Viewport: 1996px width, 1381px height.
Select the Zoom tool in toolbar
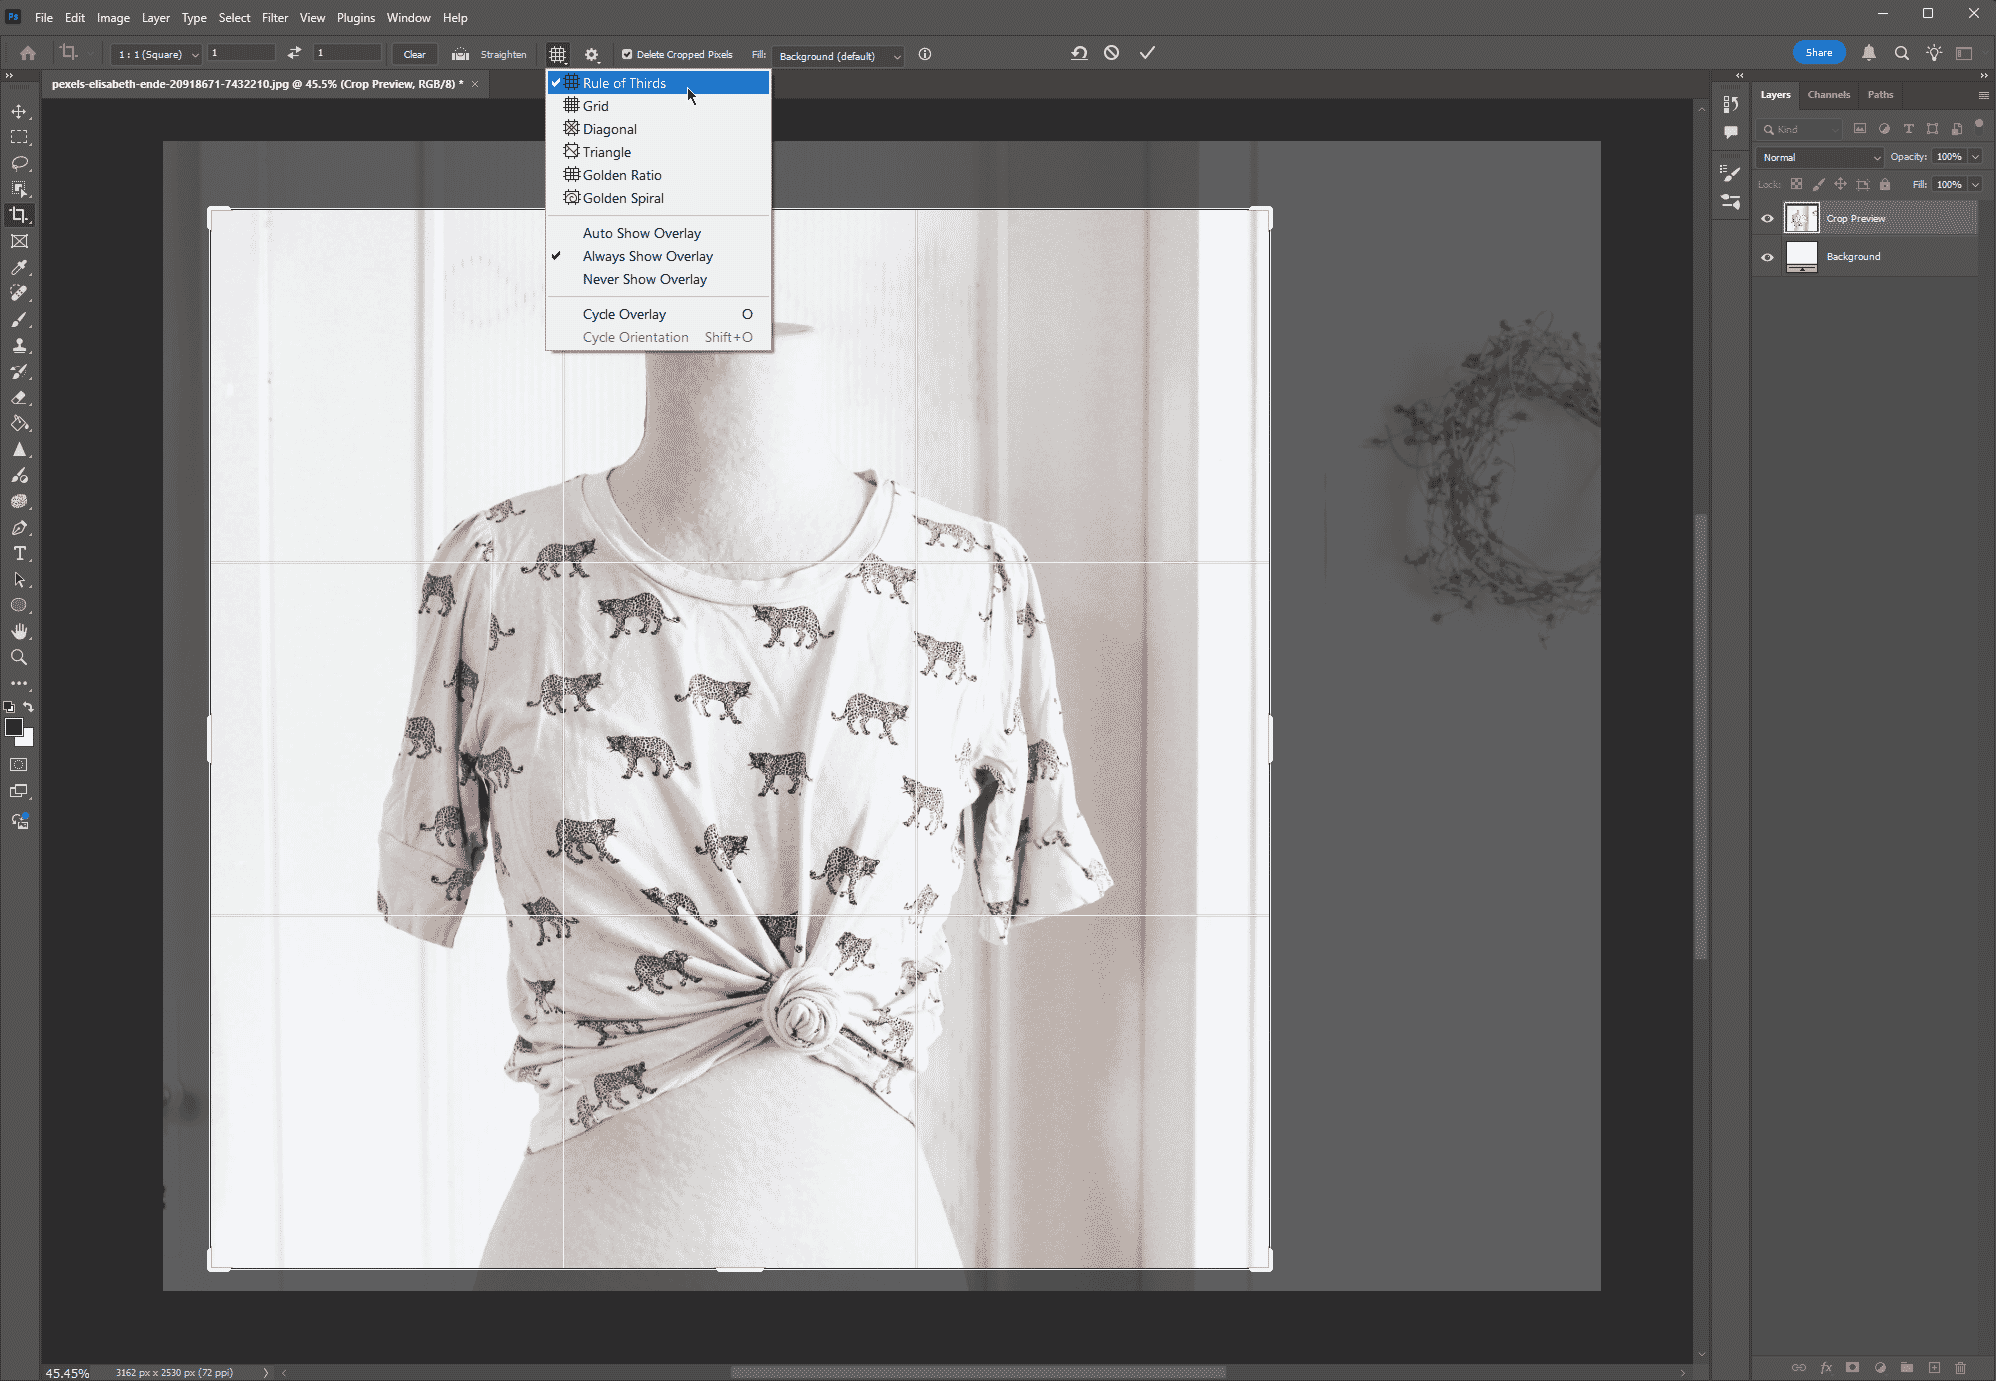click(x=19, y=657)
